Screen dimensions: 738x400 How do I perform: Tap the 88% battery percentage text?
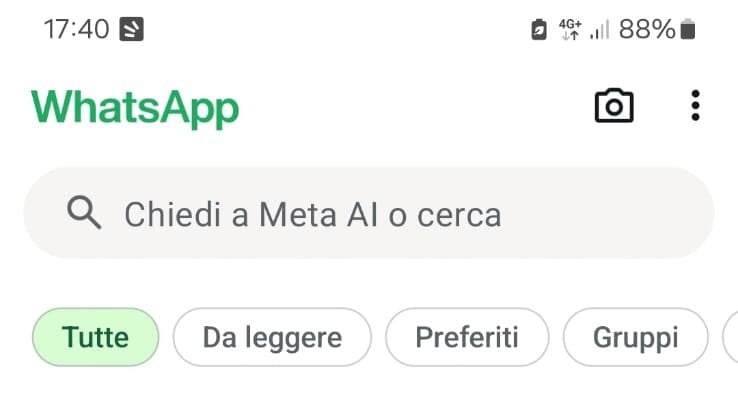[647, 30]
